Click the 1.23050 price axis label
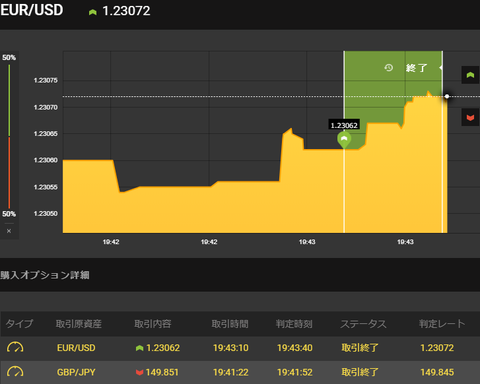Image resolution: width=480 pixels, height=384 pixels. point(45,213)
